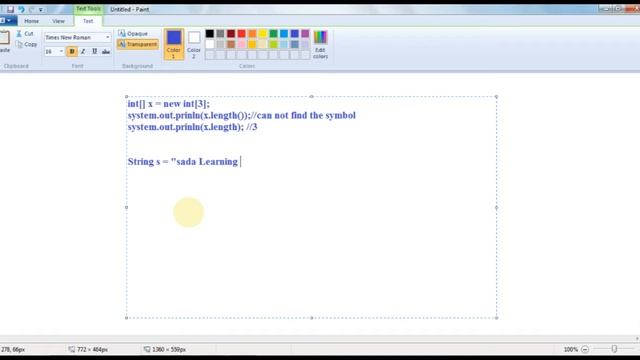Click the line ending with '//3'

192,127
